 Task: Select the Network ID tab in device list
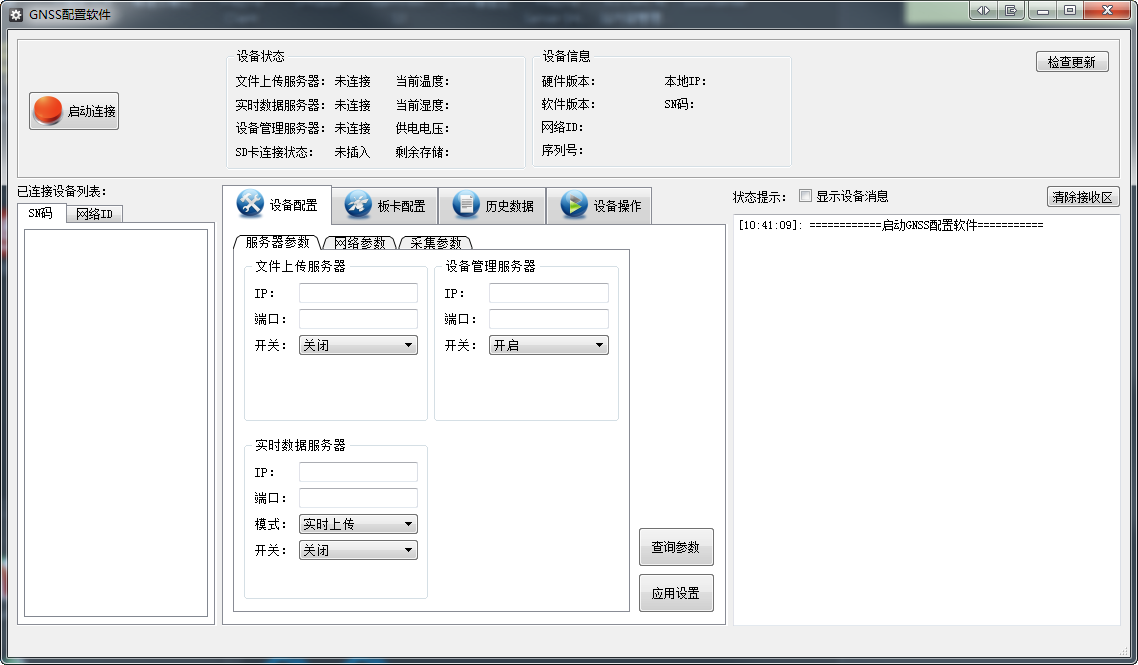(x=94, y=214)
